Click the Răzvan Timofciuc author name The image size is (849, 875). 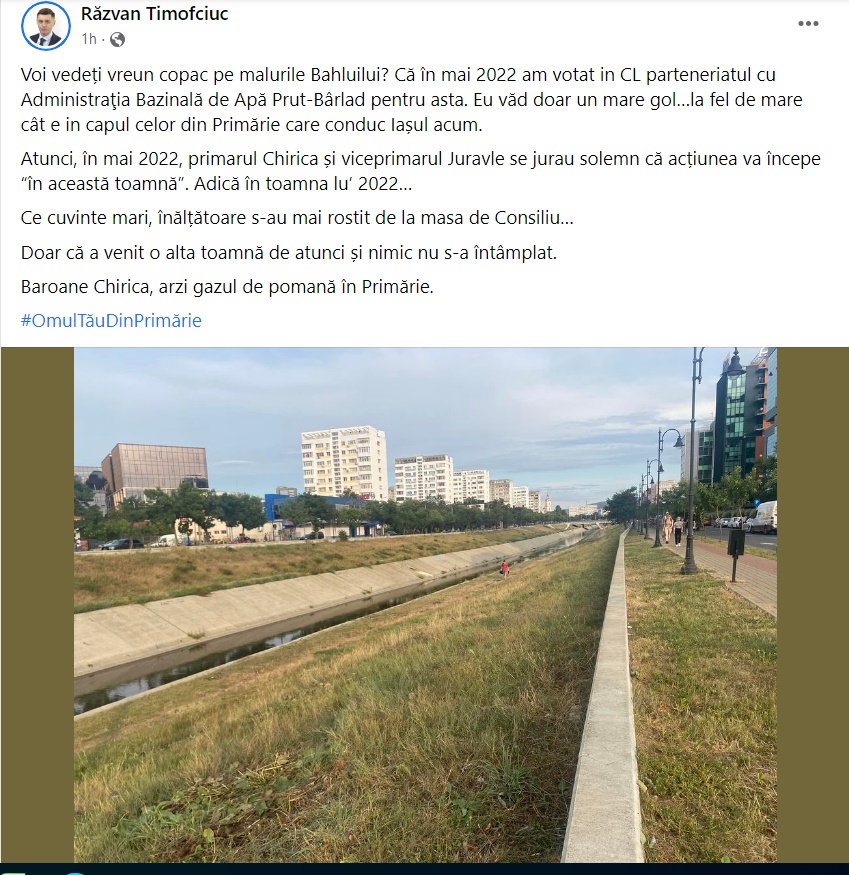click(x=155, y=13)
